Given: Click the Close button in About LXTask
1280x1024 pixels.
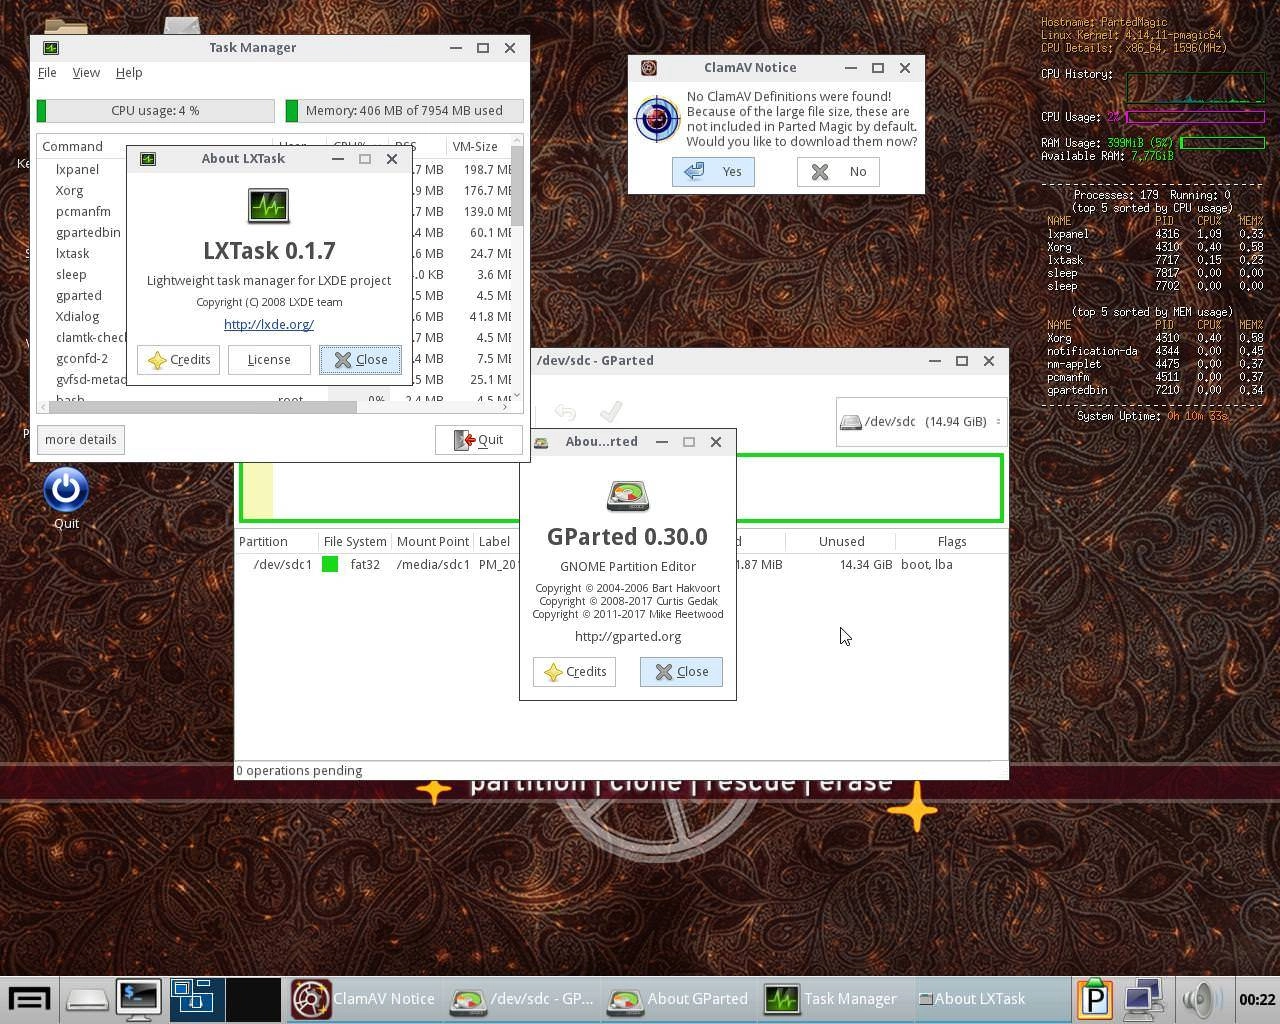Looking at the screenshot, I should coord(360,360).
